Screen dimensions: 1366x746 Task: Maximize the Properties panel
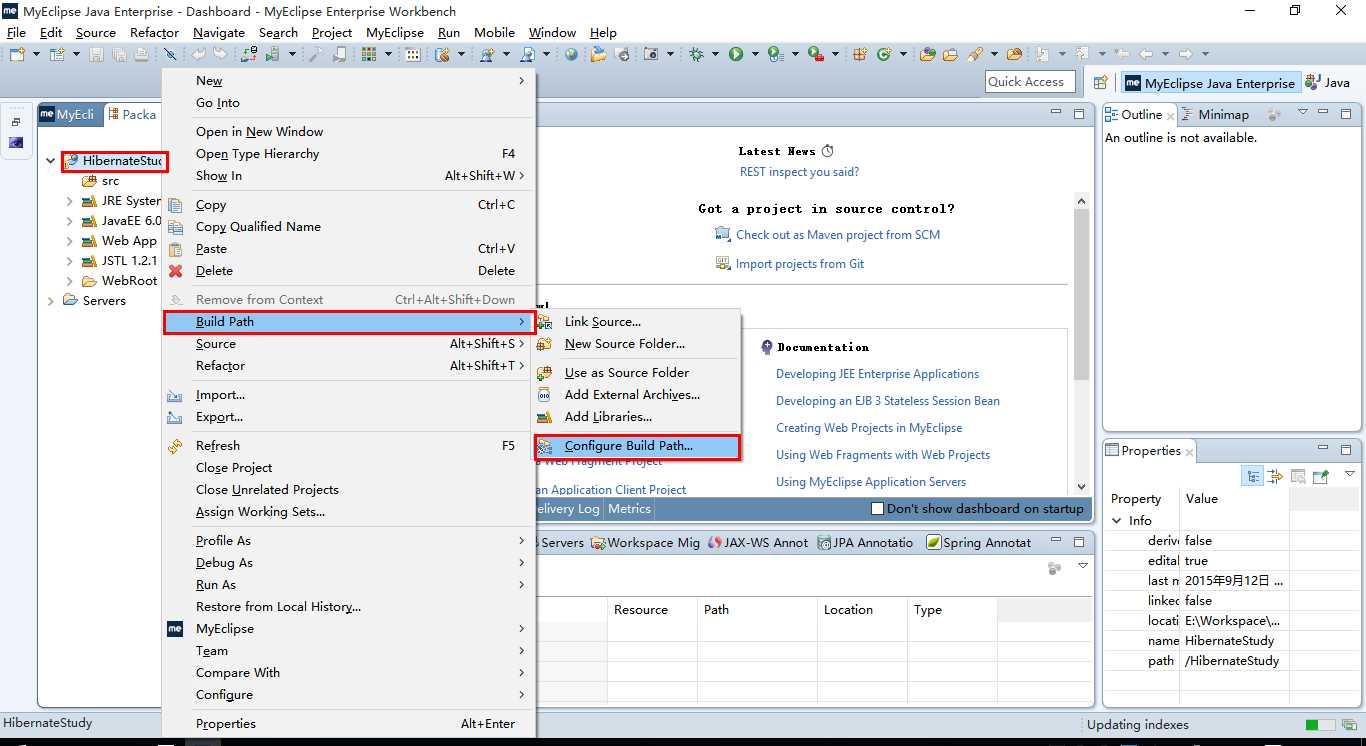pos(1346,450)
